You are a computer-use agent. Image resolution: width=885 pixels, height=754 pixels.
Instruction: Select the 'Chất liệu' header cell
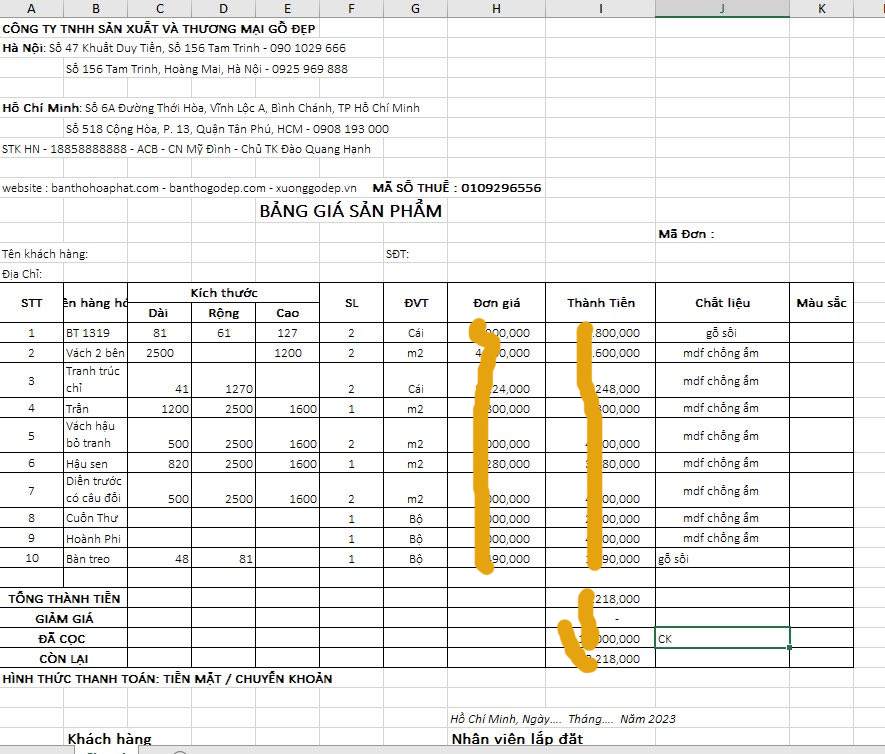[722, 303]
